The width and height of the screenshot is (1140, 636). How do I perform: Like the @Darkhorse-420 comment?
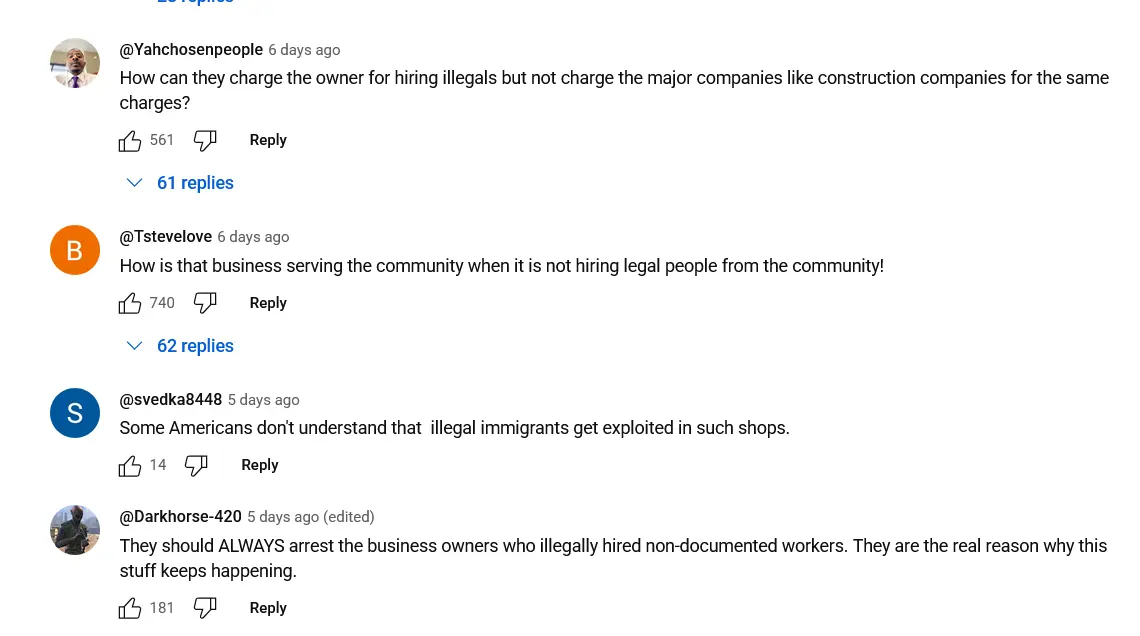(x=130, y=608)
